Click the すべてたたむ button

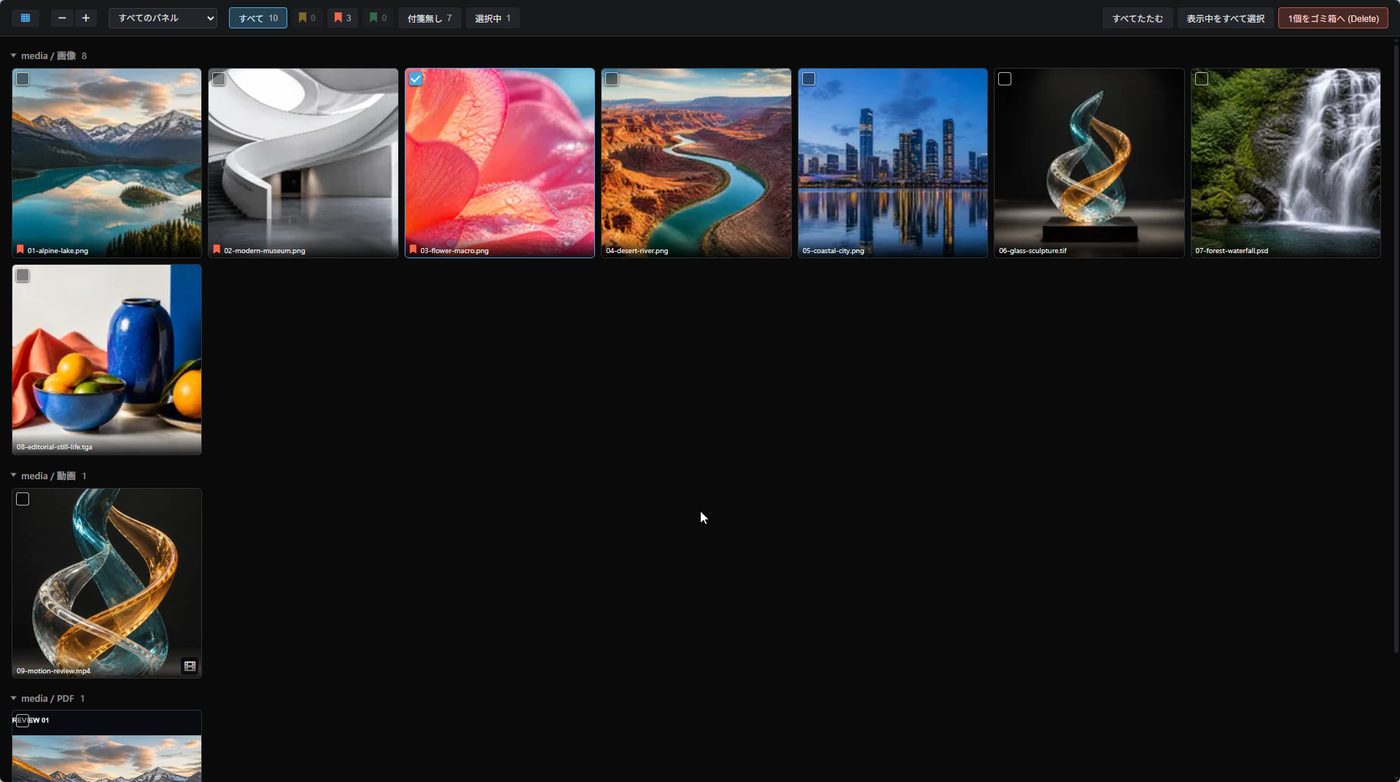[1138, 18]
